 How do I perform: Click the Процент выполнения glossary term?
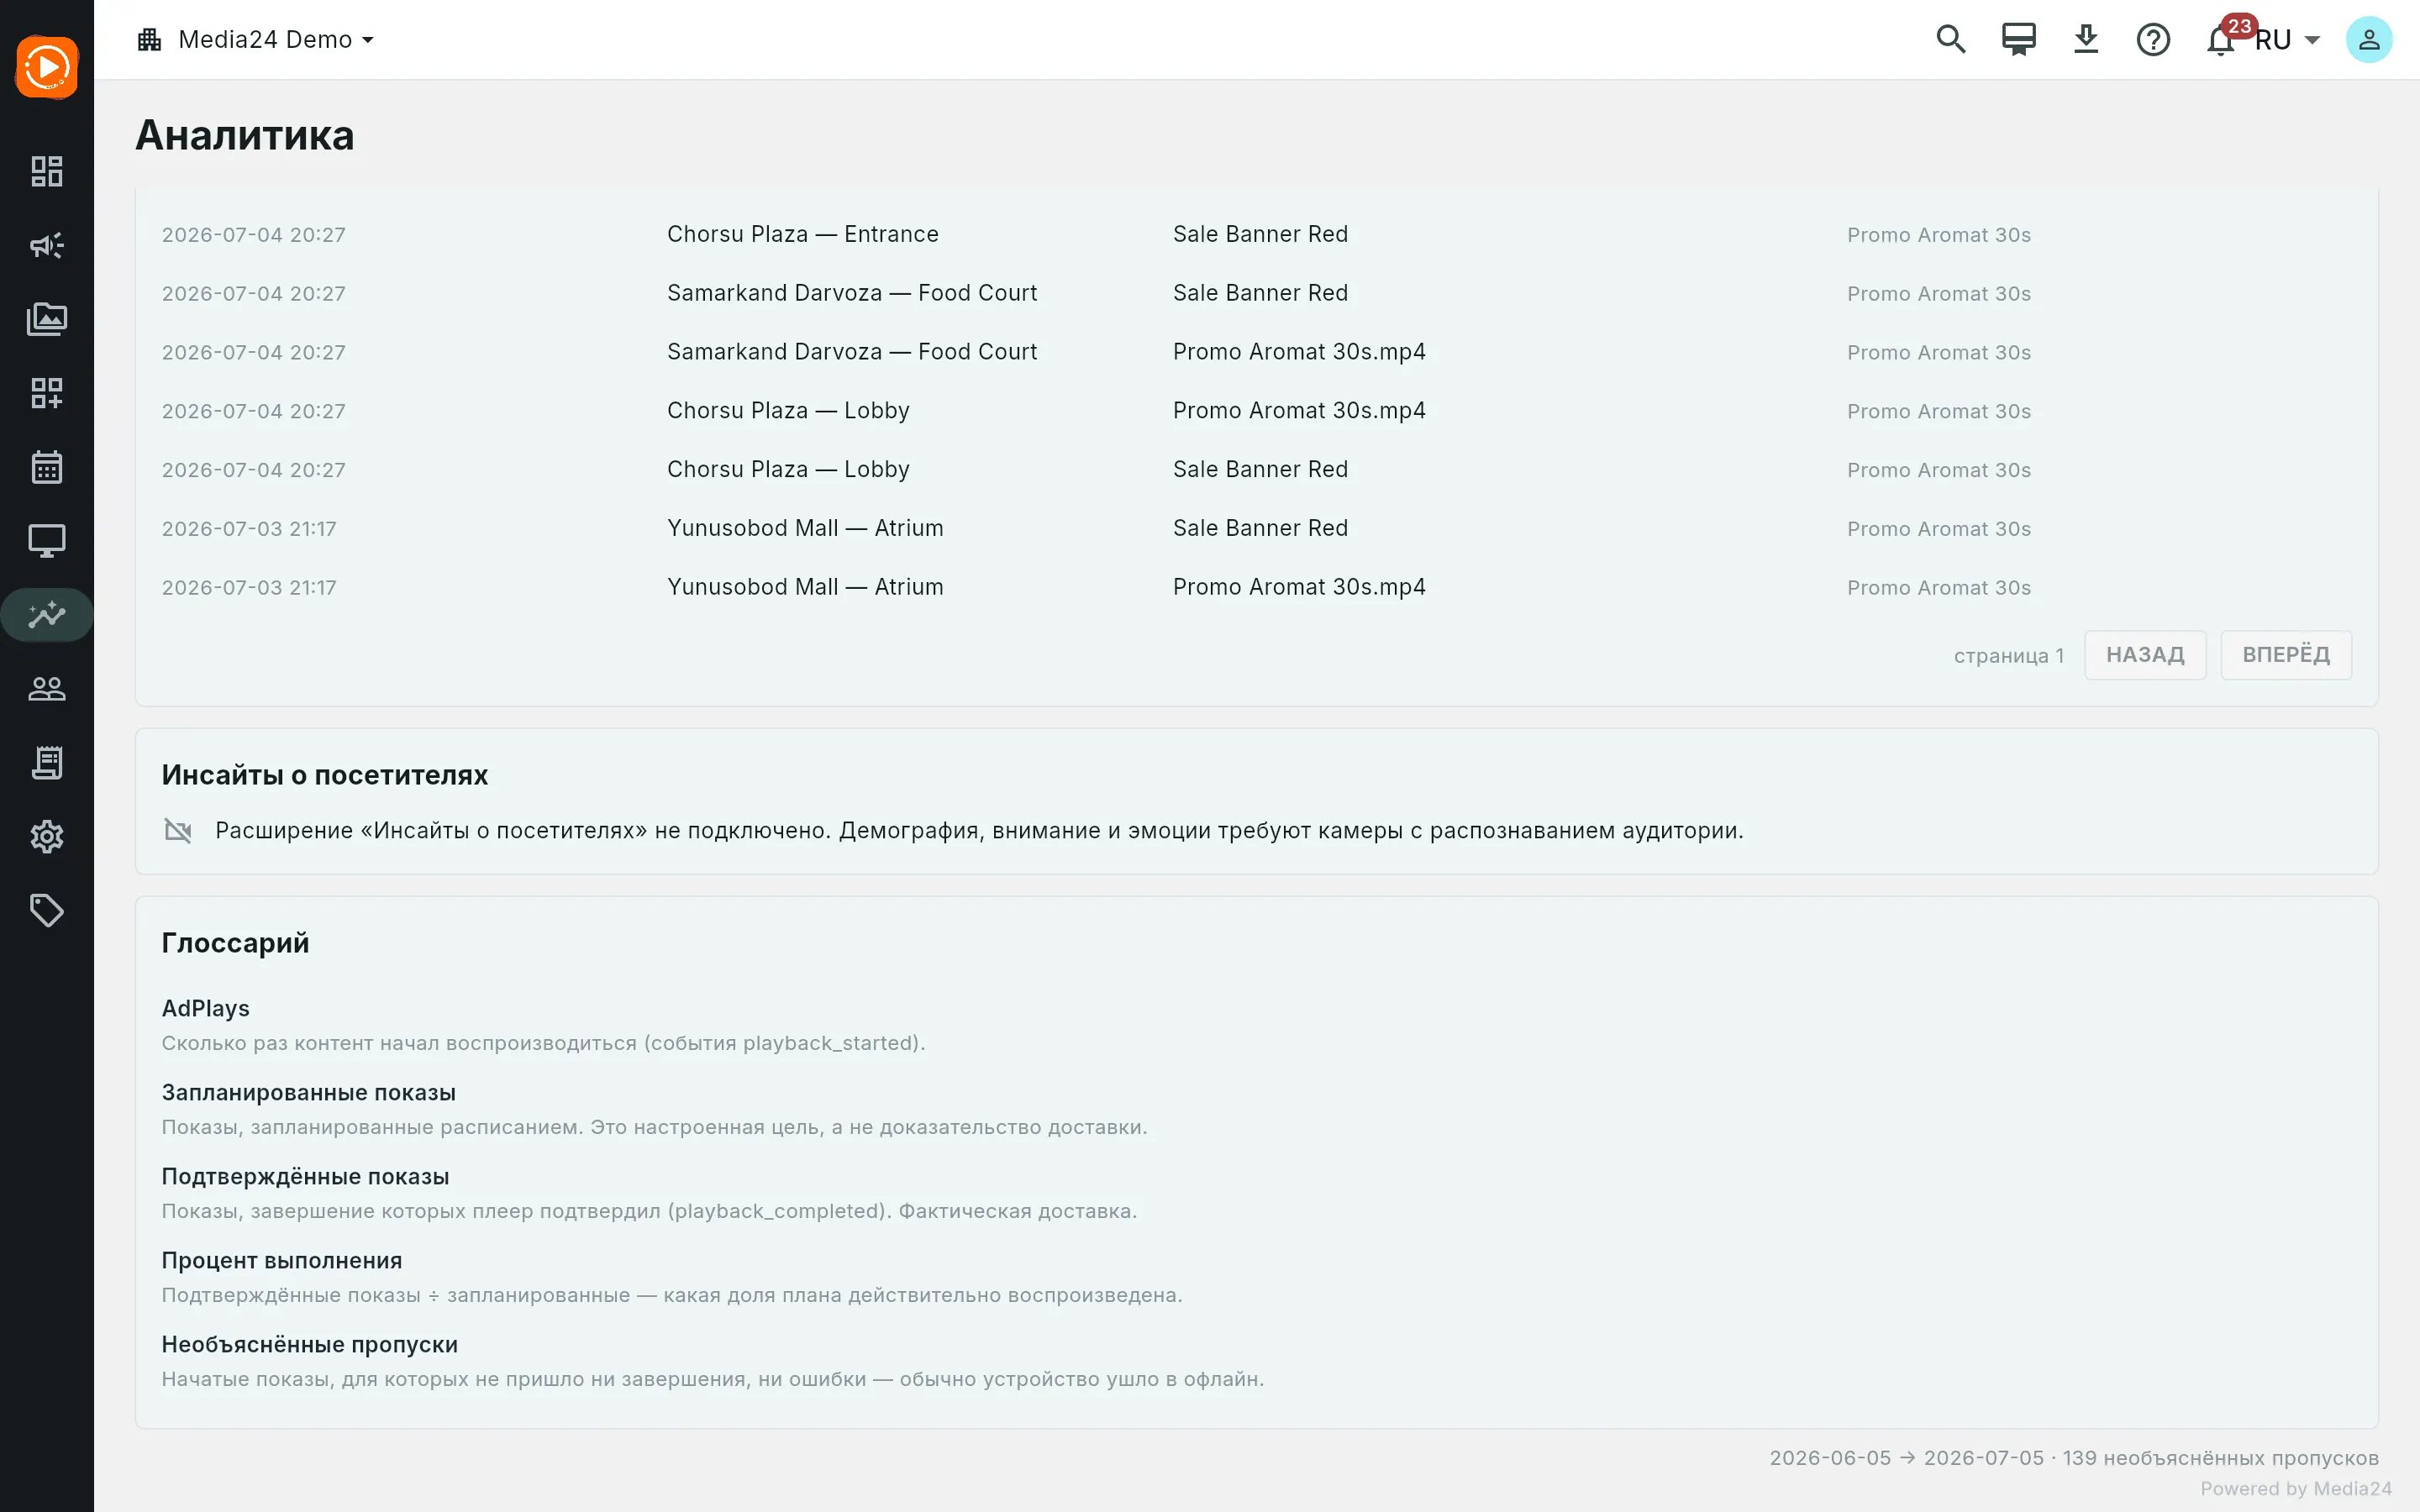(282, 1261)
